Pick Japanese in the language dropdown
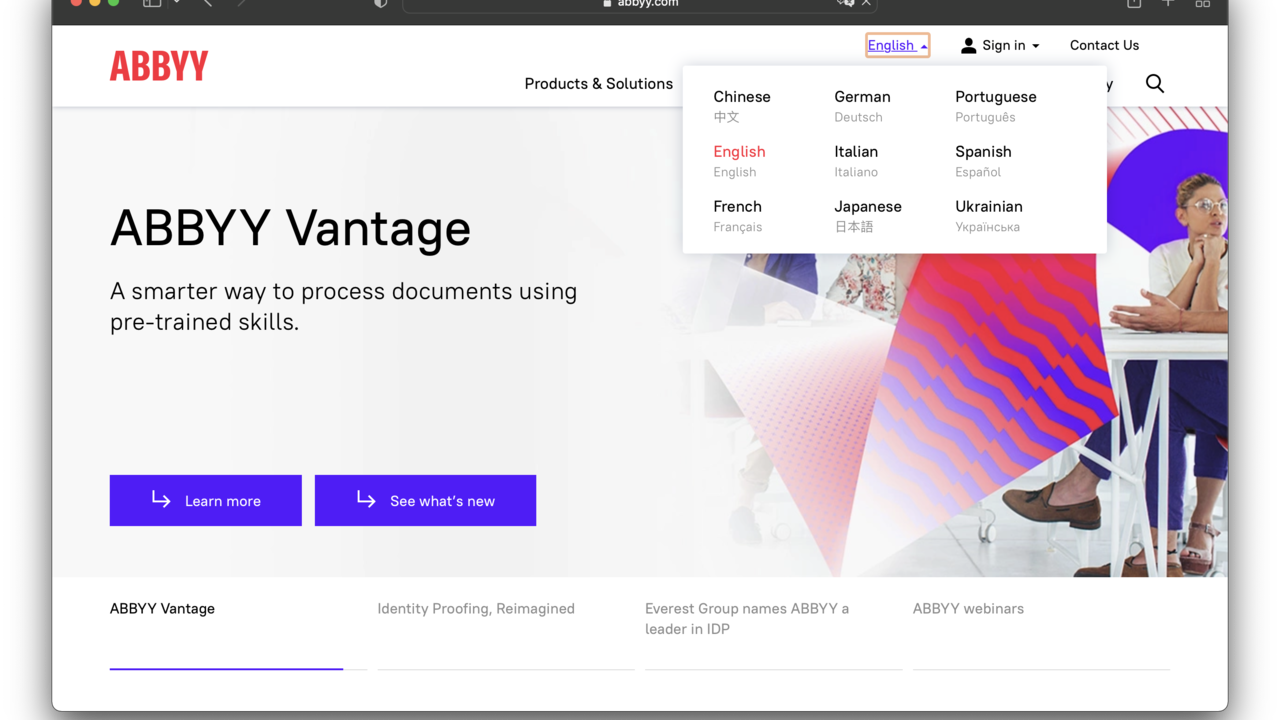The image size is (1280, 720). pos(868,216)
